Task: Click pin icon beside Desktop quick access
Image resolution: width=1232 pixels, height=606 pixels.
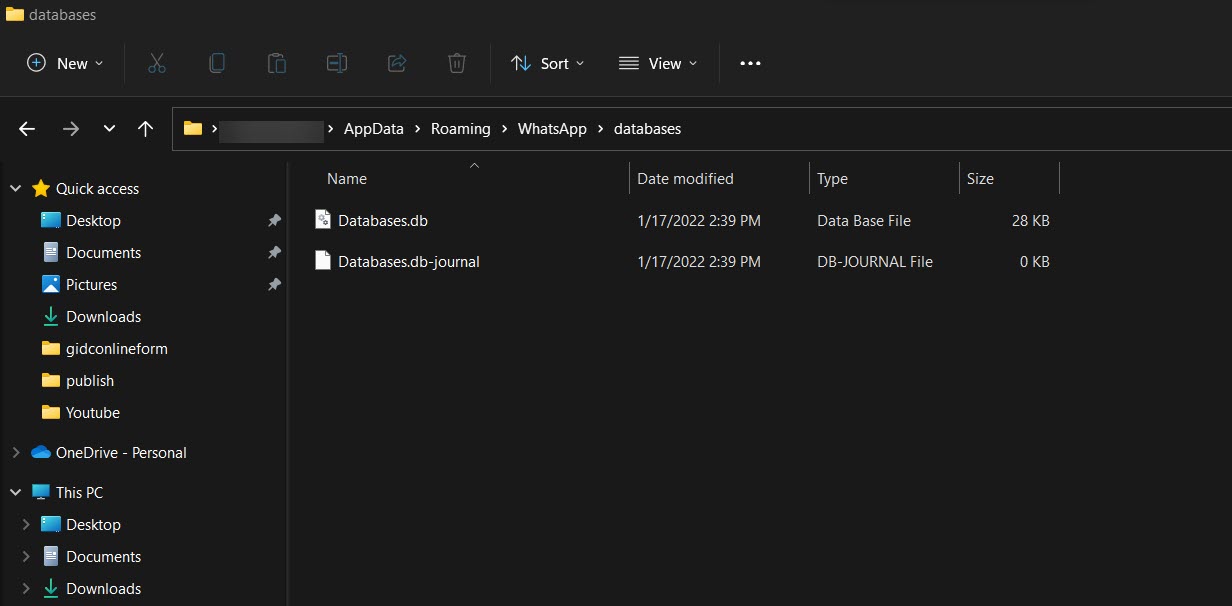Action: tap(274, 220)
